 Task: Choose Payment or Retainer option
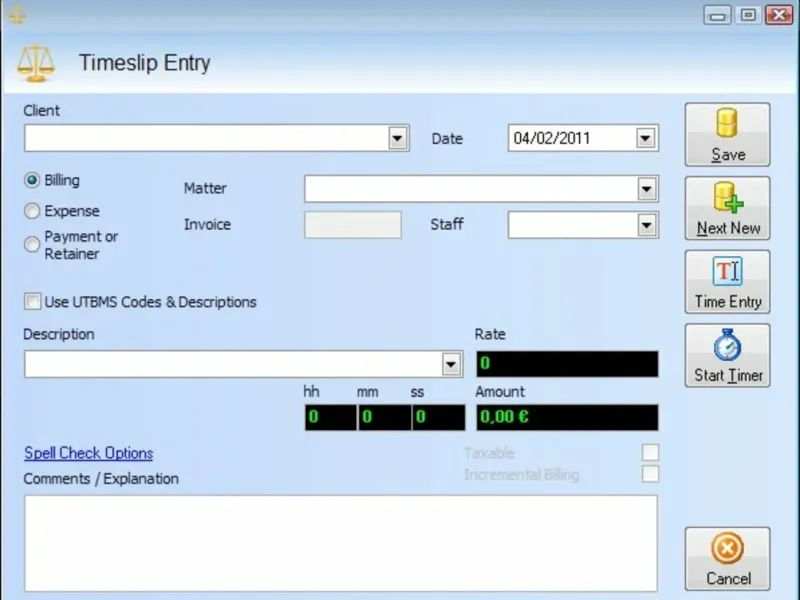point(32,244)
